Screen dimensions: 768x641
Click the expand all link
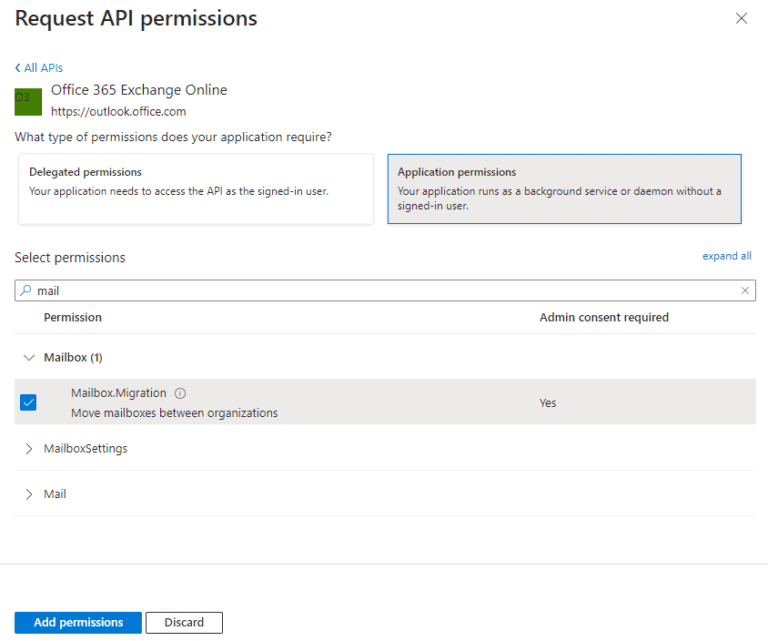click(x=726, y=256)
